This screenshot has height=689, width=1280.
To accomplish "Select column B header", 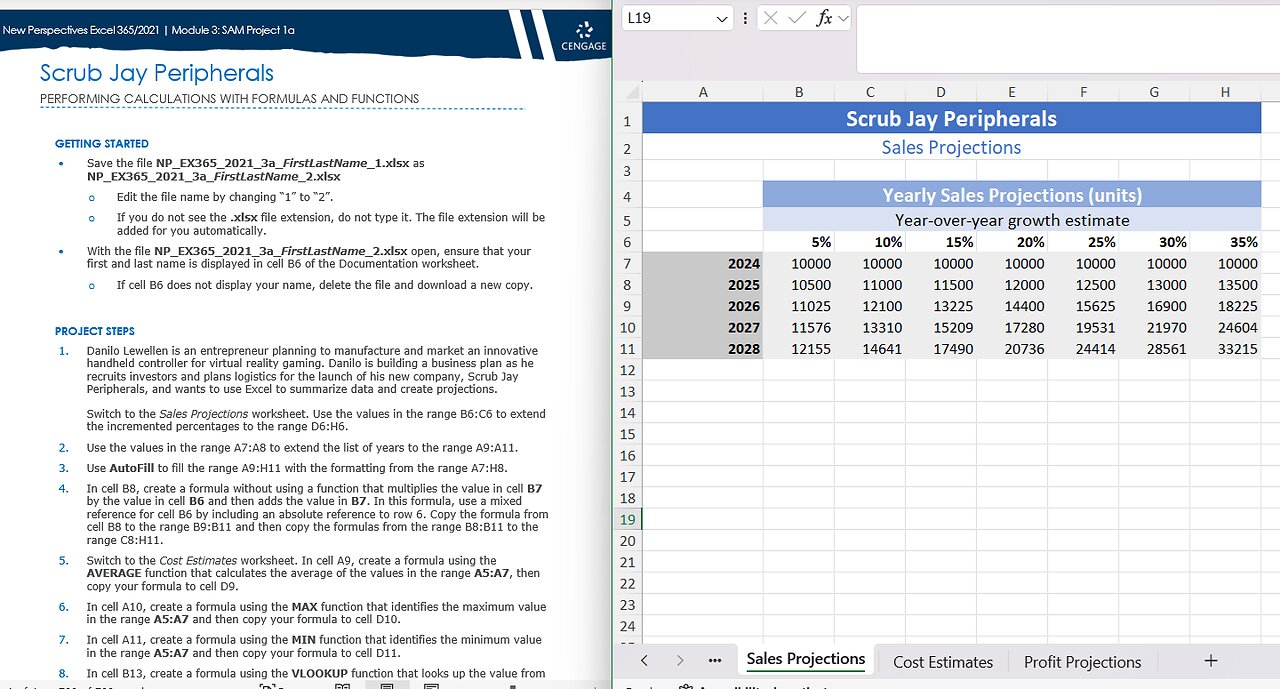I will (x=798, y=92).
